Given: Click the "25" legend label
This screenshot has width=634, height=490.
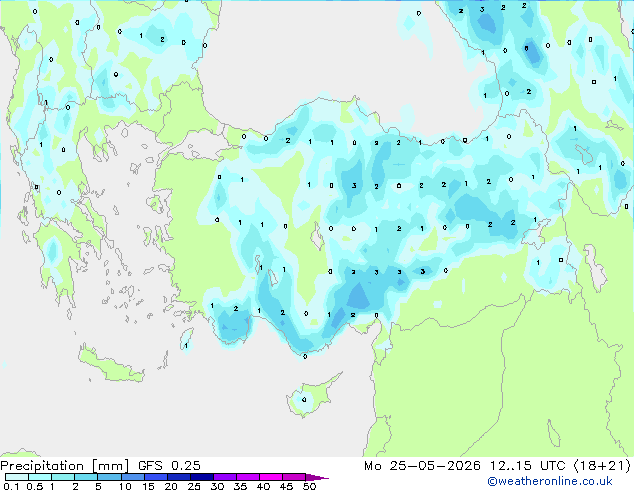Looking at the screenshot, I should tap(194, 486).
